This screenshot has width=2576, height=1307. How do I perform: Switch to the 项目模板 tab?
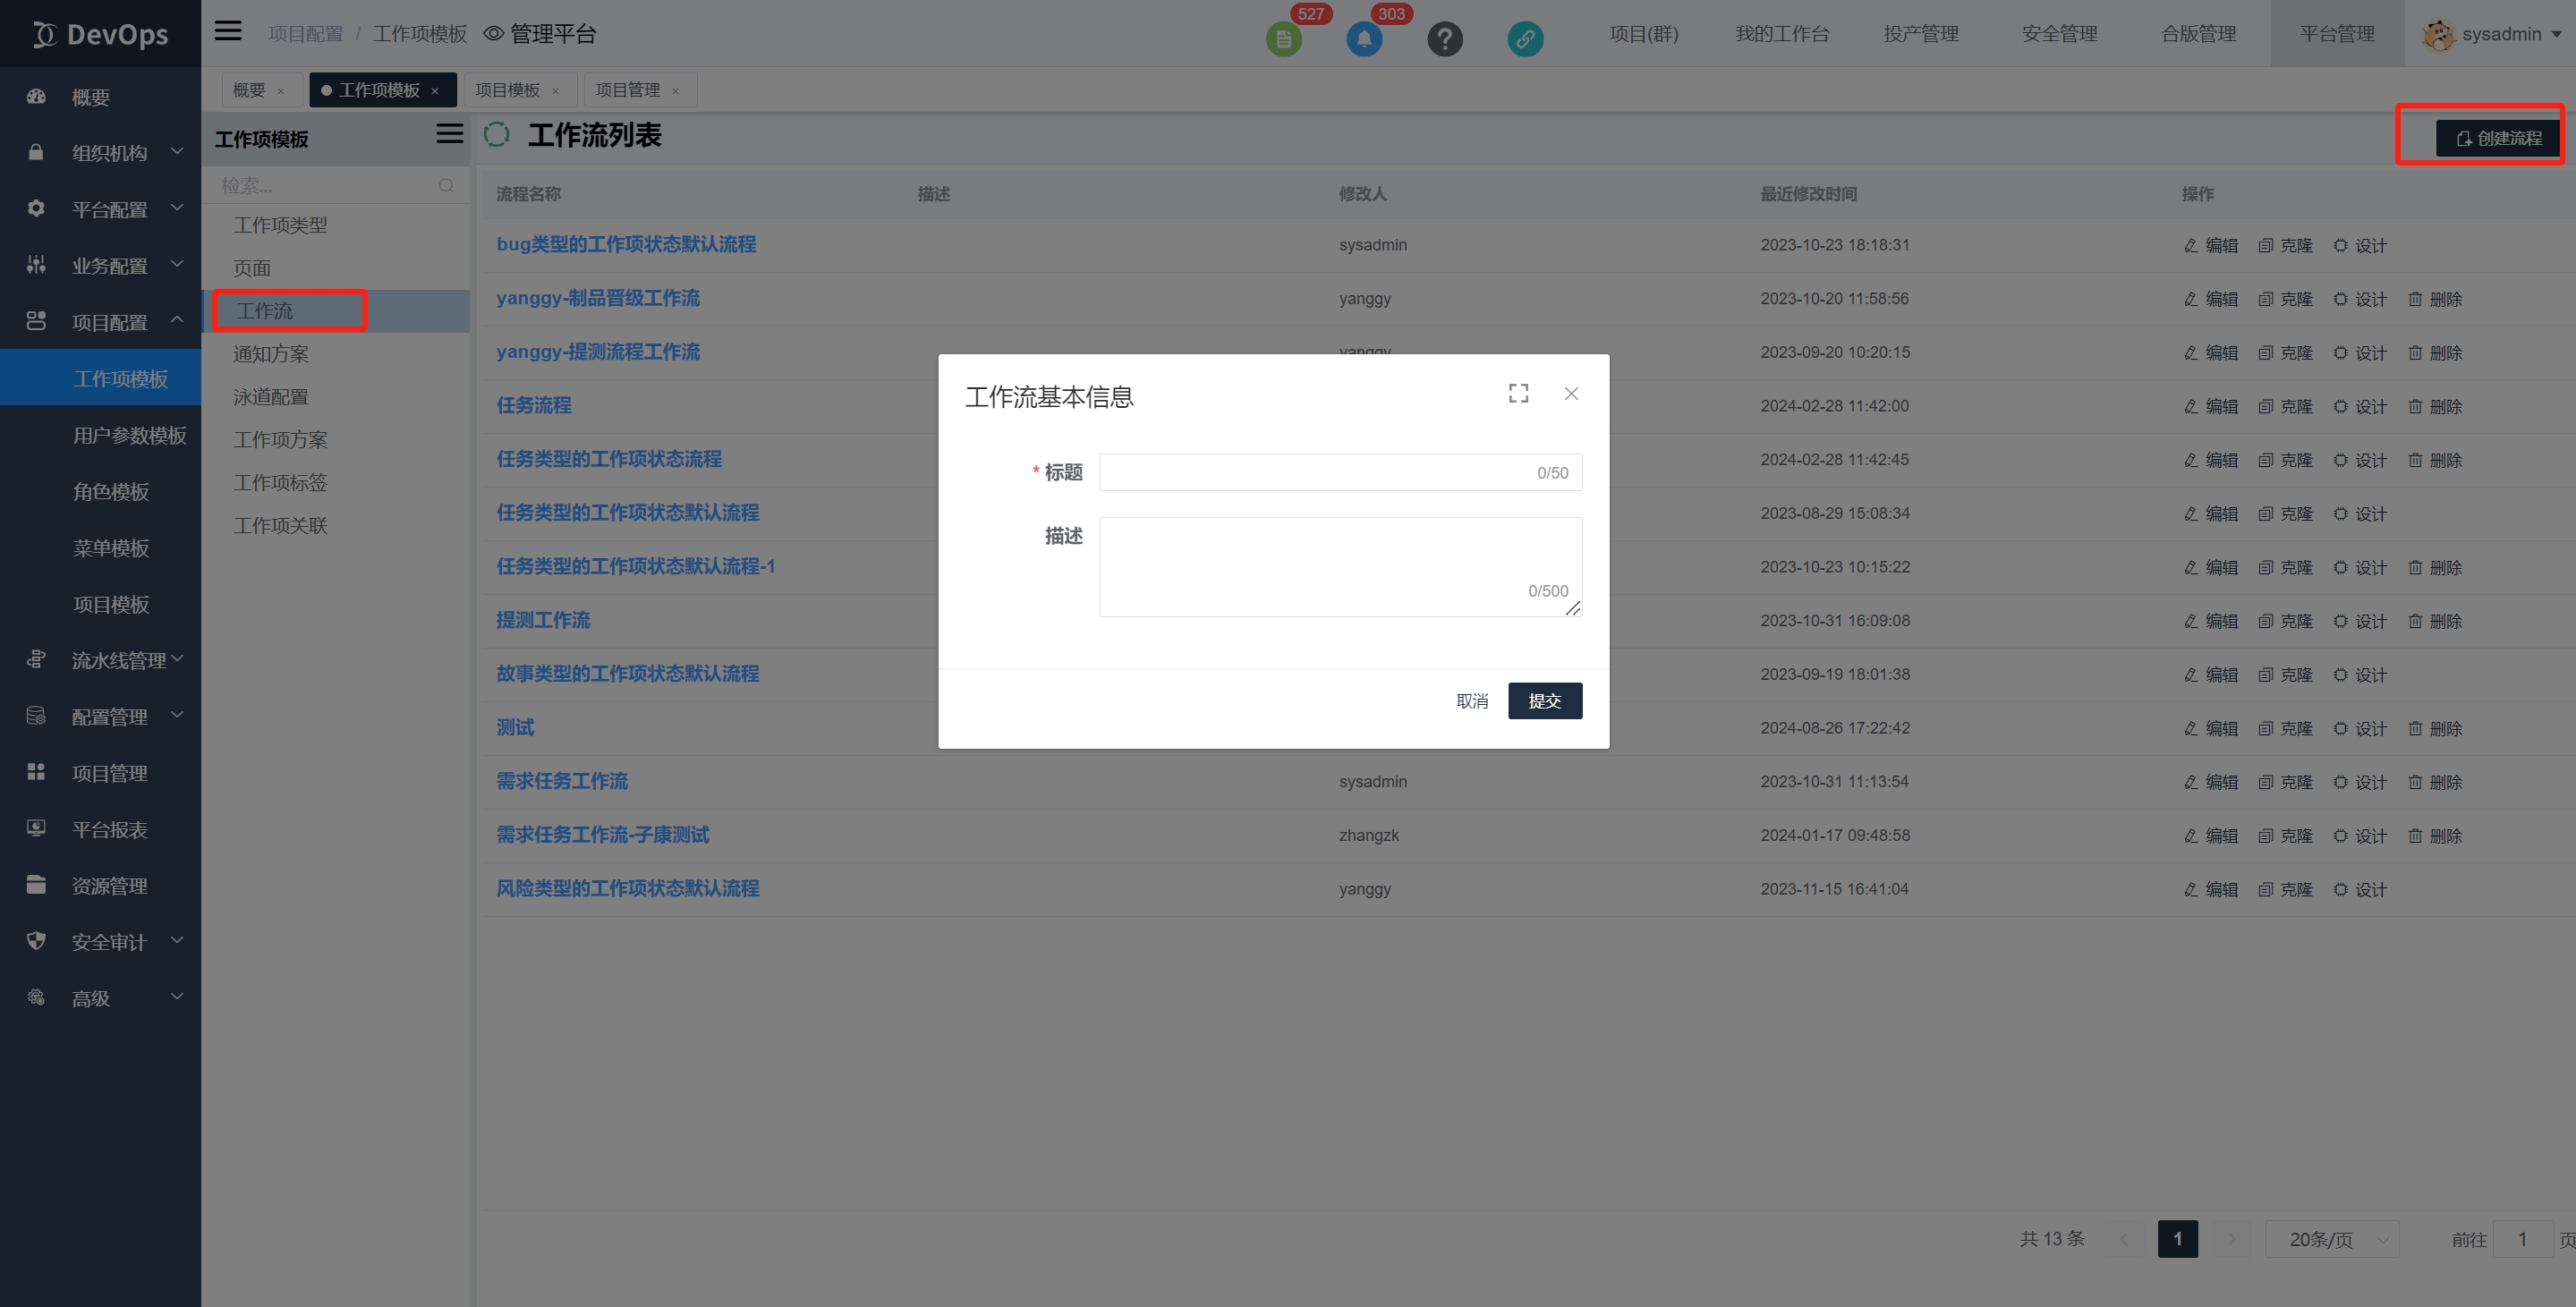pyautogui.click(x=507, y=90)
